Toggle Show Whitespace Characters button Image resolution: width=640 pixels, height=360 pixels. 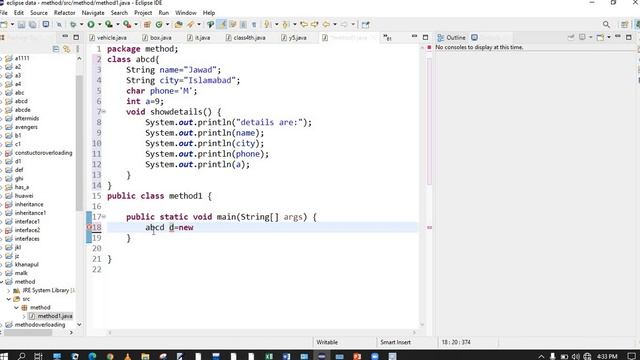(253, 24)
